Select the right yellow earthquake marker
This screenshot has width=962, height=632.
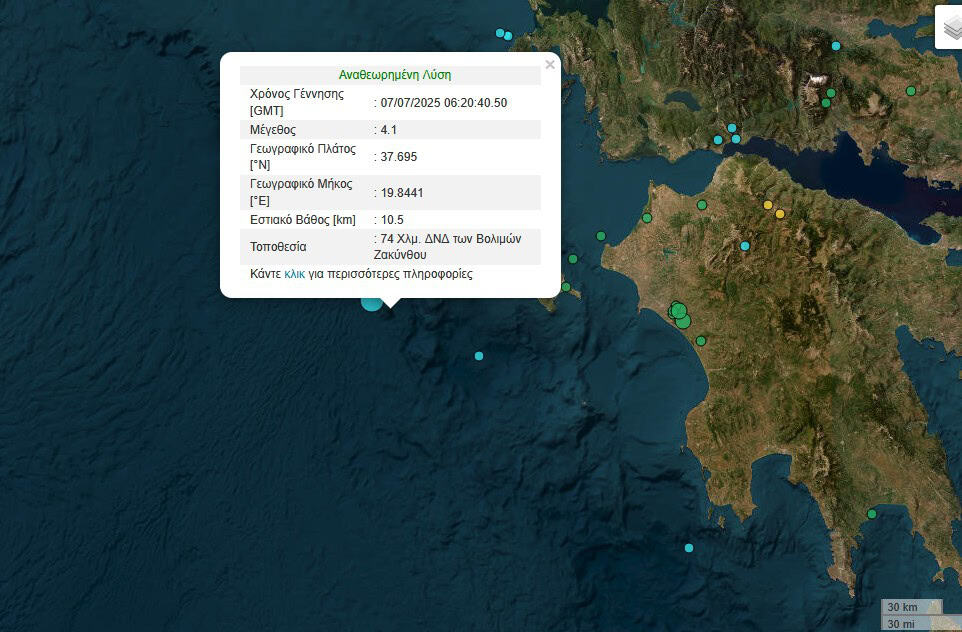pyautogui.click(x=780, y=214)
